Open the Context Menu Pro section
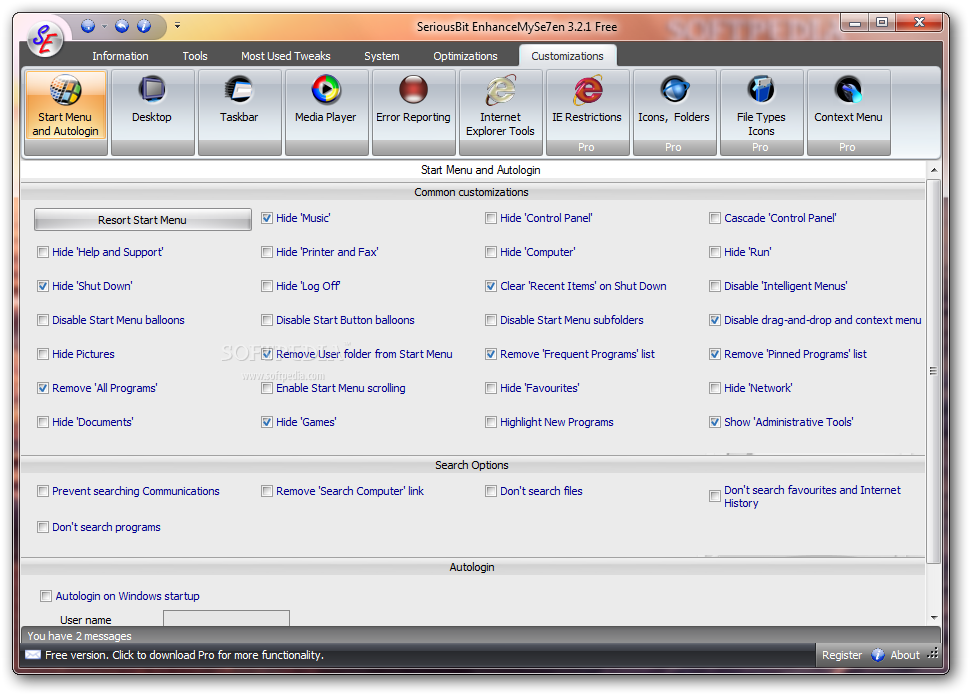The height and width of the screenshot is (695, 970). click(848, 112)
